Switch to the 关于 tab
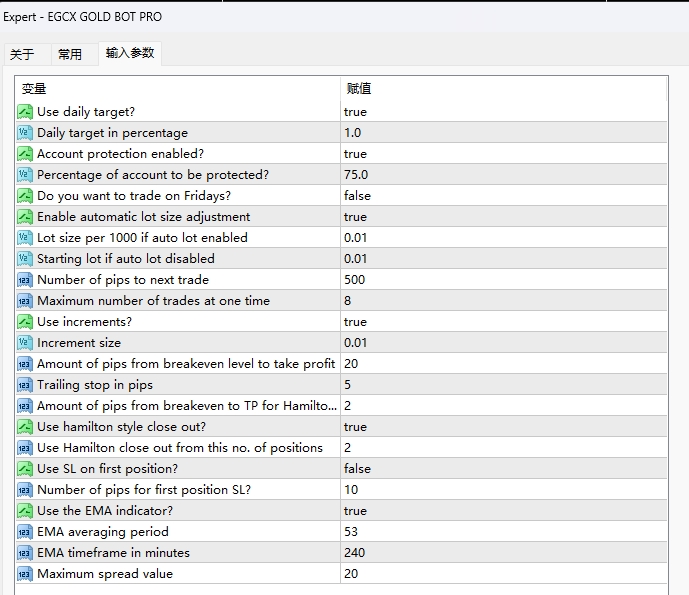Viewport: 689px width, 595px height. [22, 54]
